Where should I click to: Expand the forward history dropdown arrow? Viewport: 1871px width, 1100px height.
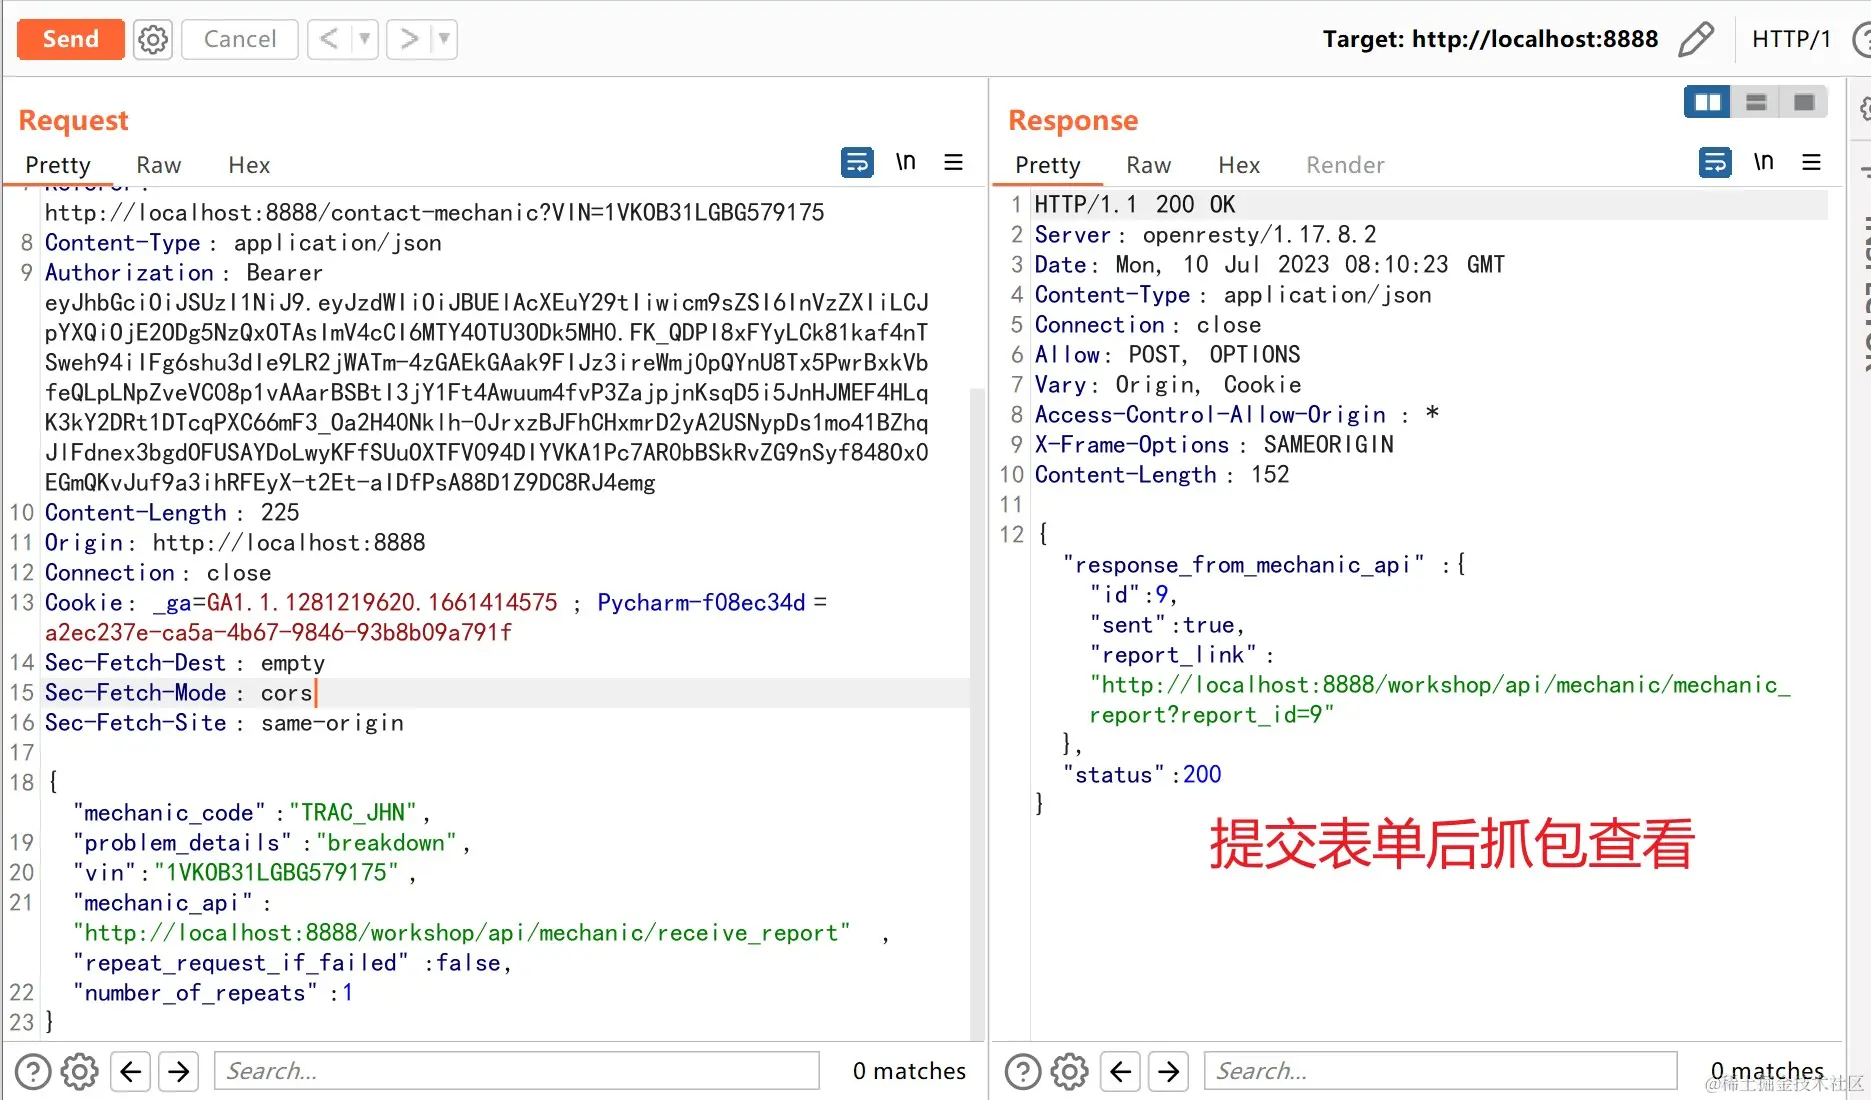point(444,39)
